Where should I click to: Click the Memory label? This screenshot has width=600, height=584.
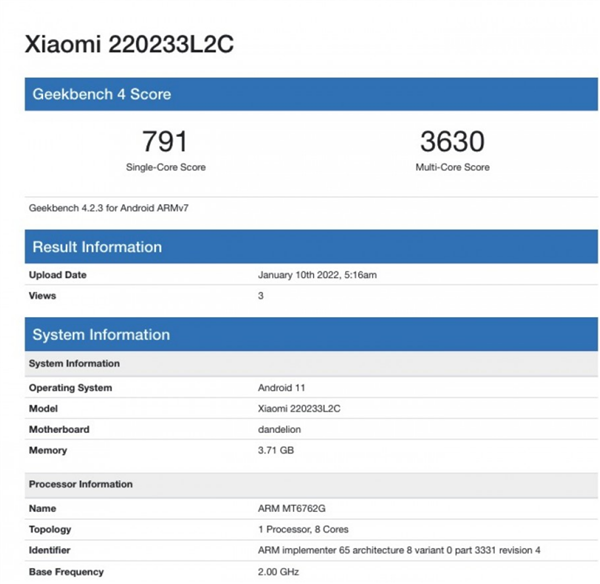(48, 450)
